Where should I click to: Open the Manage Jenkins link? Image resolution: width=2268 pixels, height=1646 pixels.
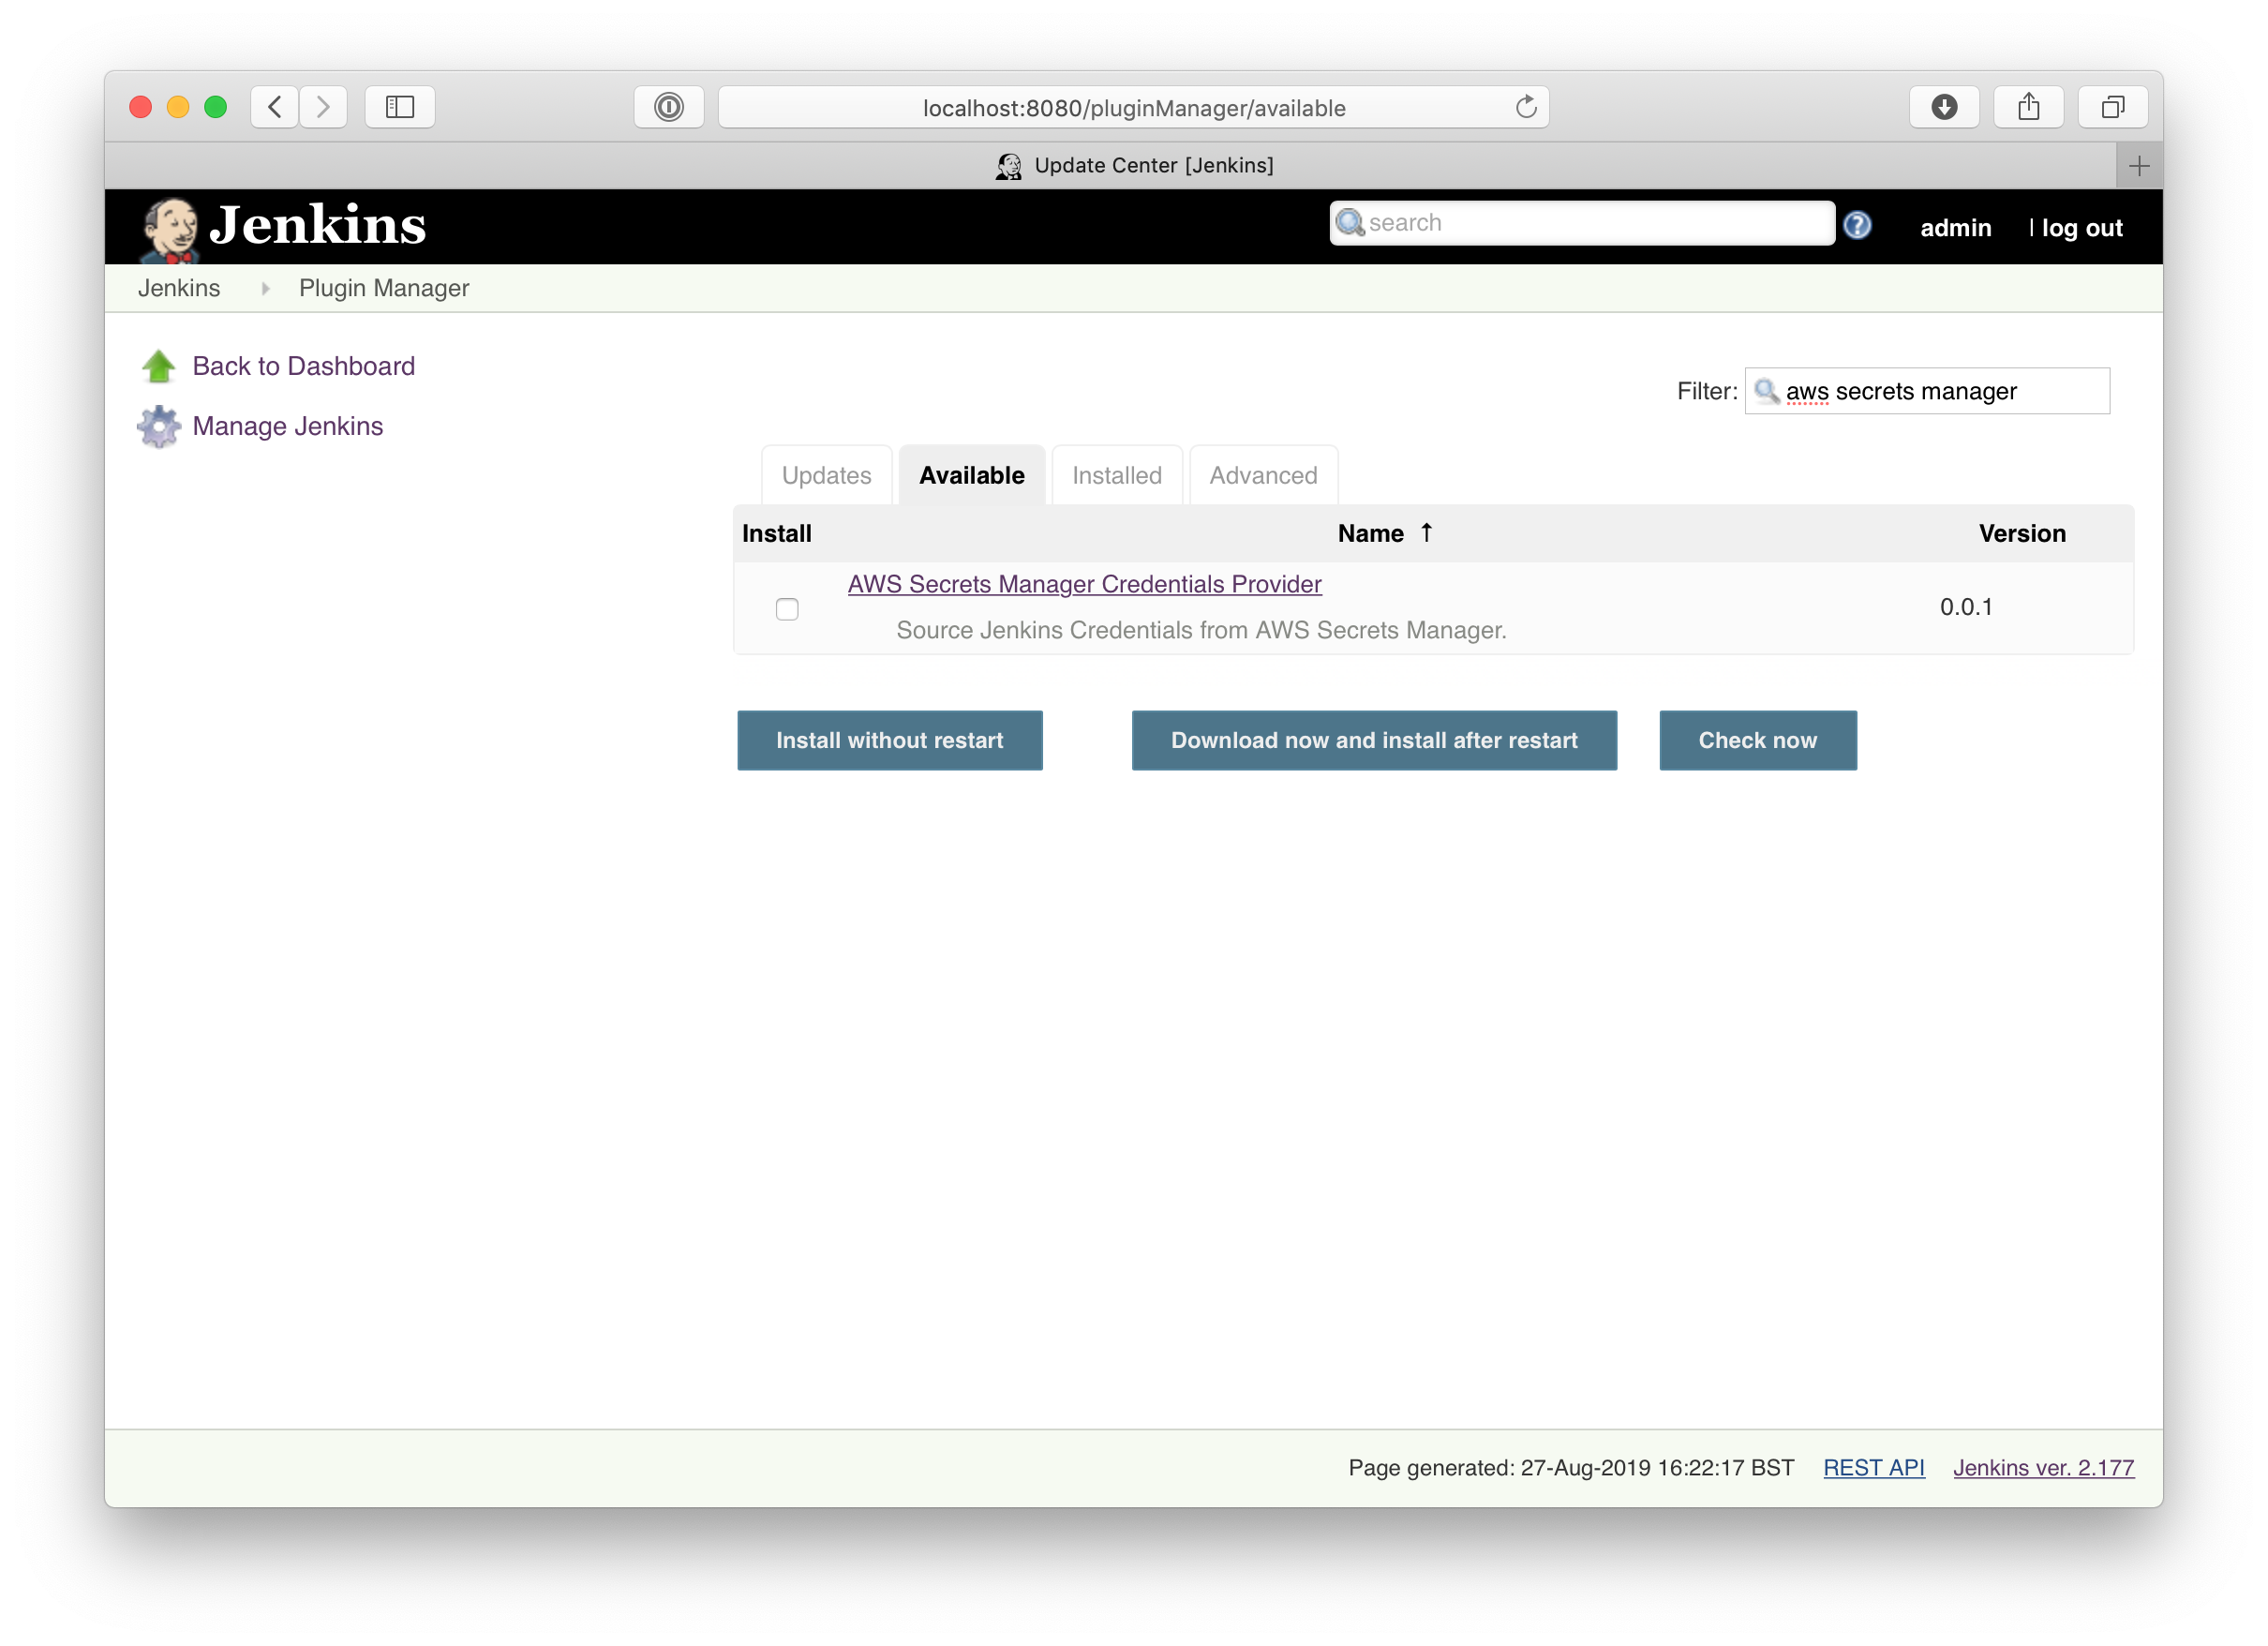point(288,427)
